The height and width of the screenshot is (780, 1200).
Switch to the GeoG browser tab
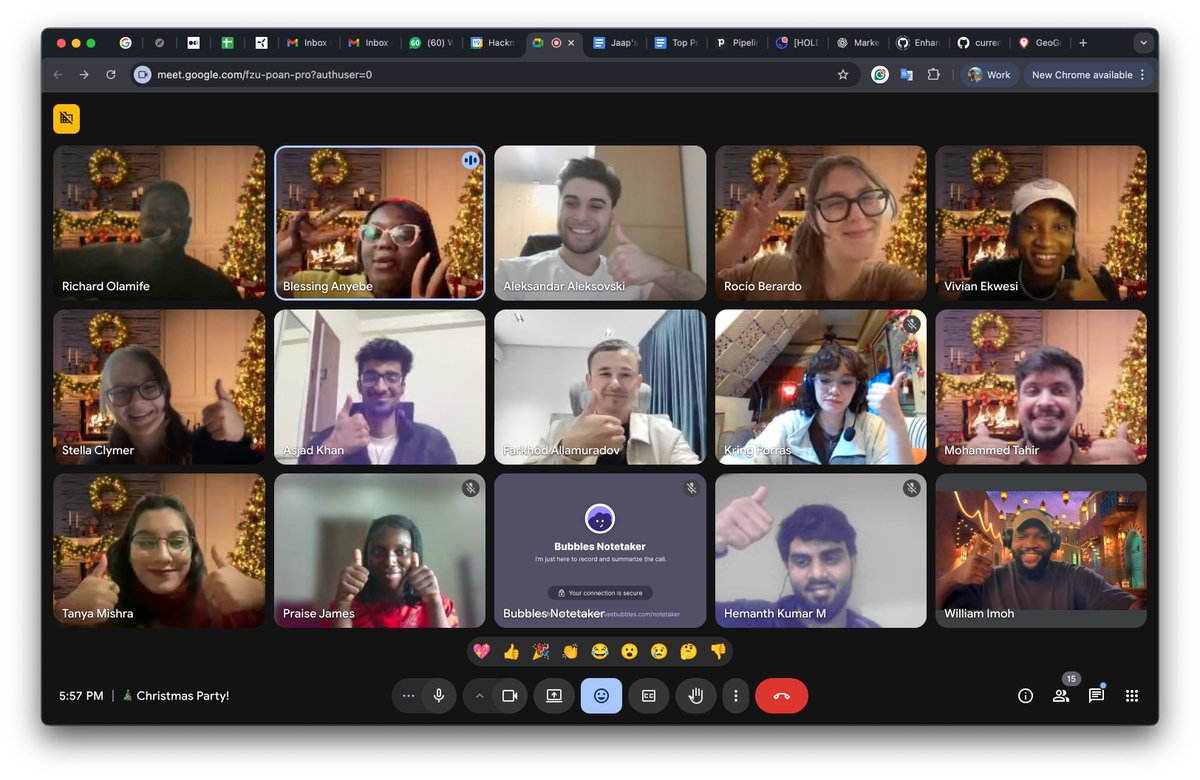click(x=1039, y=43)
